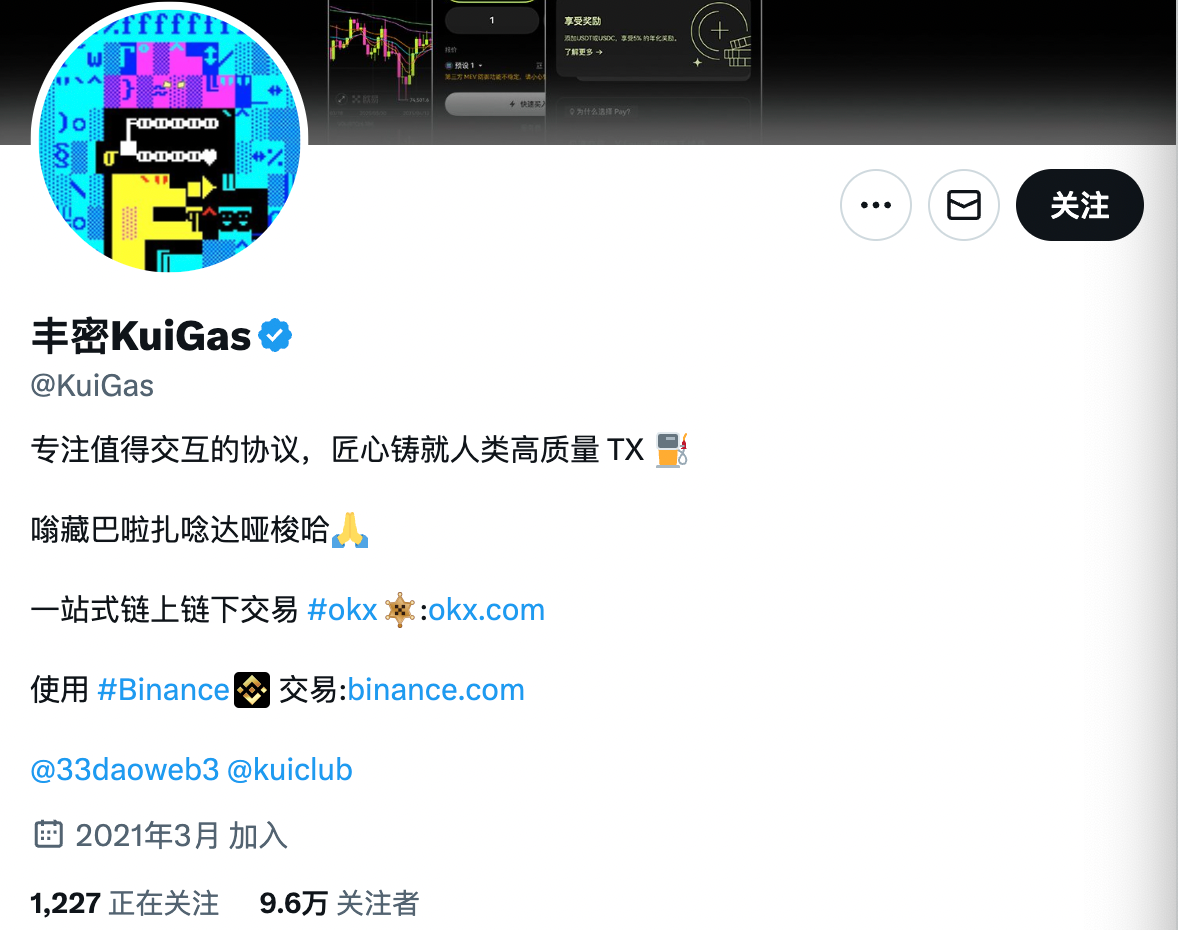Screen dimensions: 1178x930
Task: Click the Binance logo emoji
Action: (252, 690)
